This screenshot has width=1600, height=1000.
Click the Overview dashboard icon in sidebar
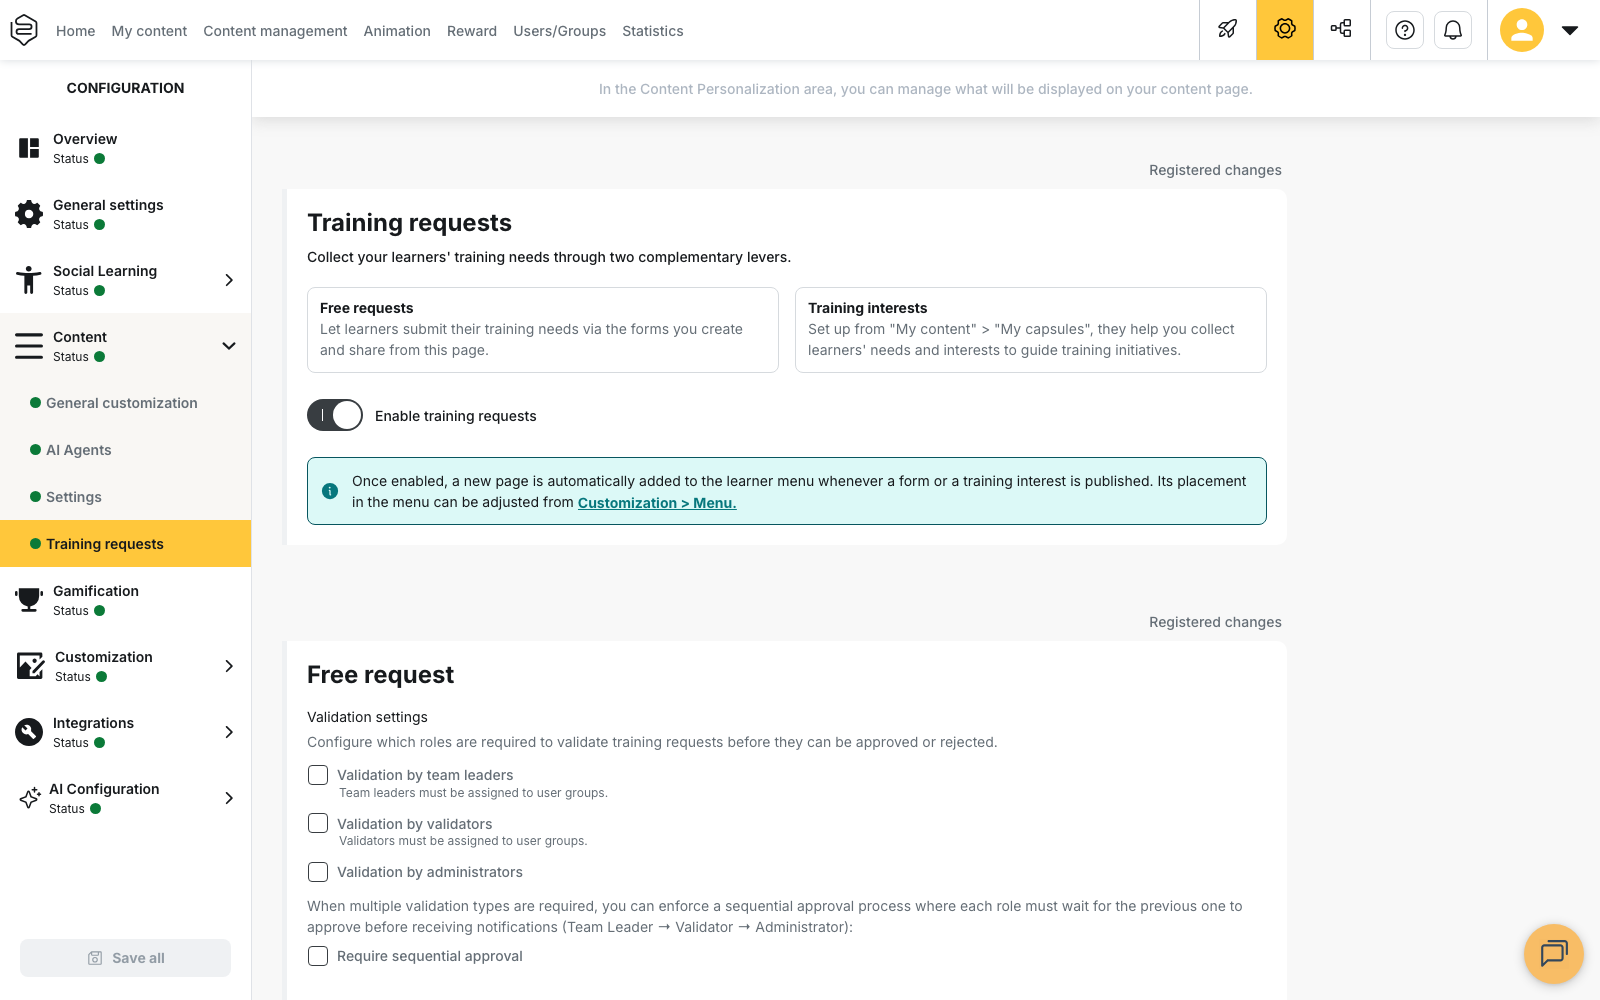tap(29, 148)
